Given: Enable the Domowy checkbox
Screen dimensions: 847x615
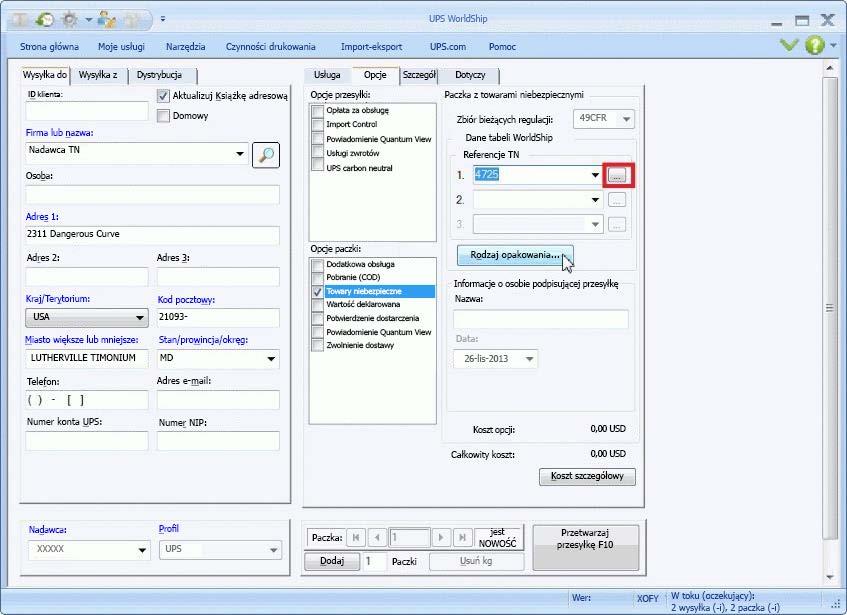Looking at the screenshot, I should (163, 116).
